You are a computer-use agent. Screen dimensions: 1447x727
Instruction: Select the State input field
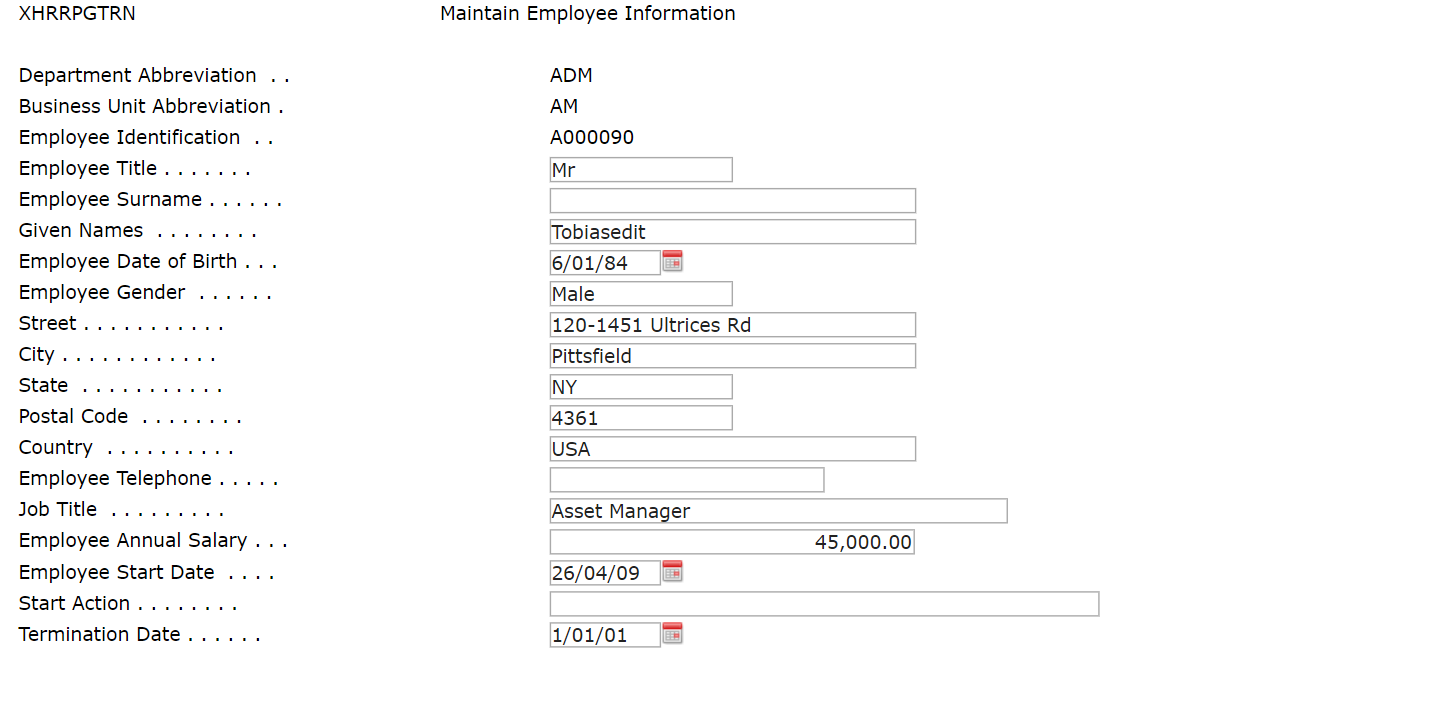pos(640,387)
